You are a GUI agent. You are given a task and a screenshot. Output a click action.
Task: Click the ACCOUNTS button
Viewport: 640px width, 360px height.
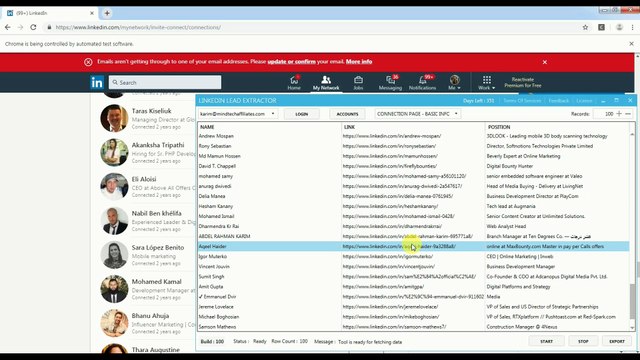[347, 114]
